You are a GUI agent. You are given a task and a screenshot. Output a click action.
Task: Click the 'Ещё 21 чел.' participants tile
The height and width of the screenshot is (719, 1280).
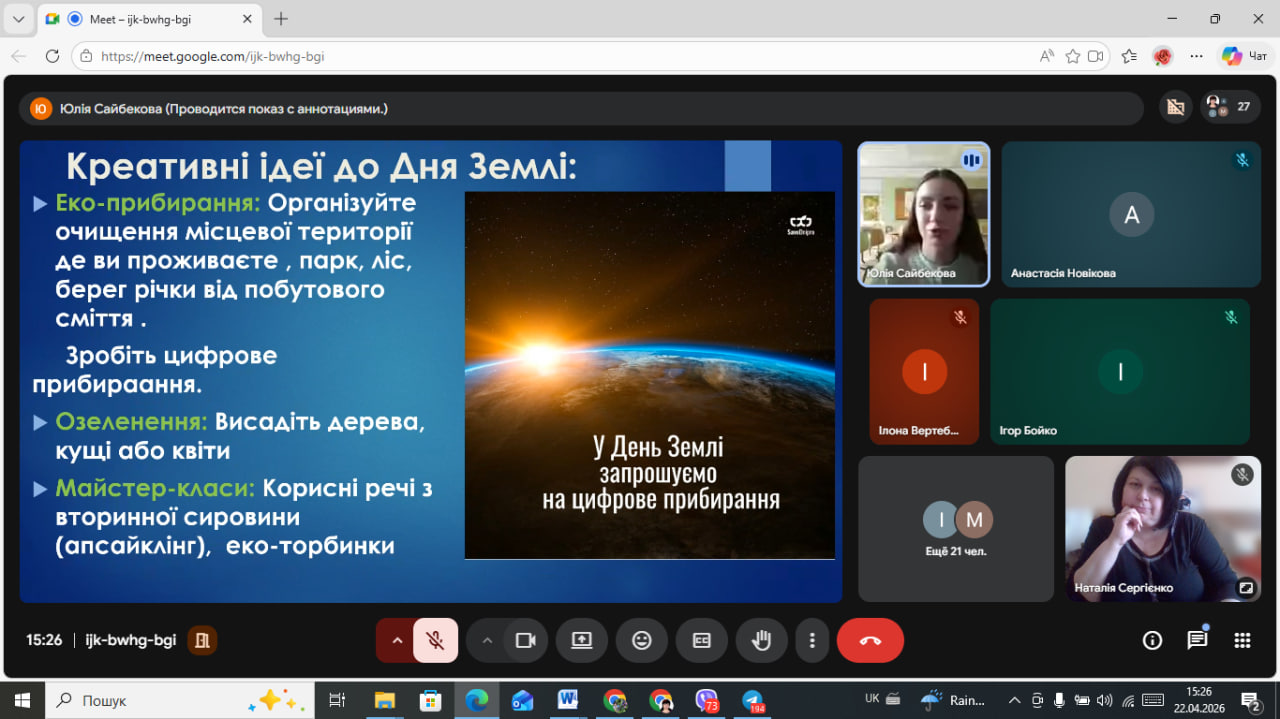(x=956, y=529)
